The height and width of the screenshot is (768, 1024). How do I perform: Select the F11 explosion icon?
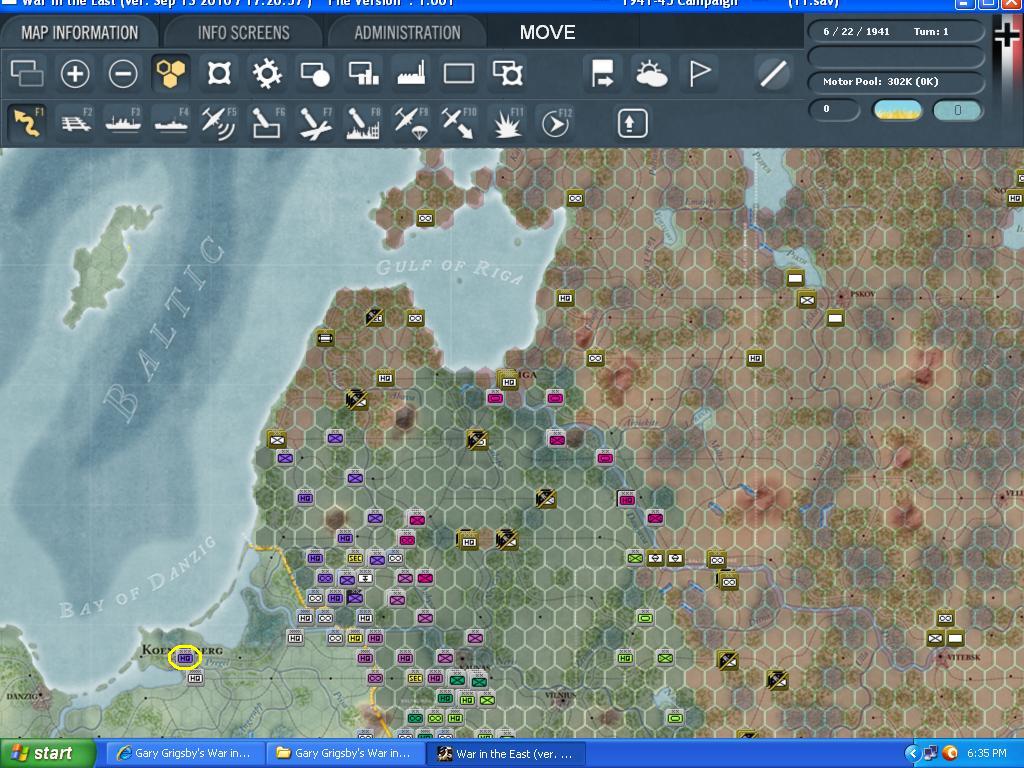click(507, 122)
